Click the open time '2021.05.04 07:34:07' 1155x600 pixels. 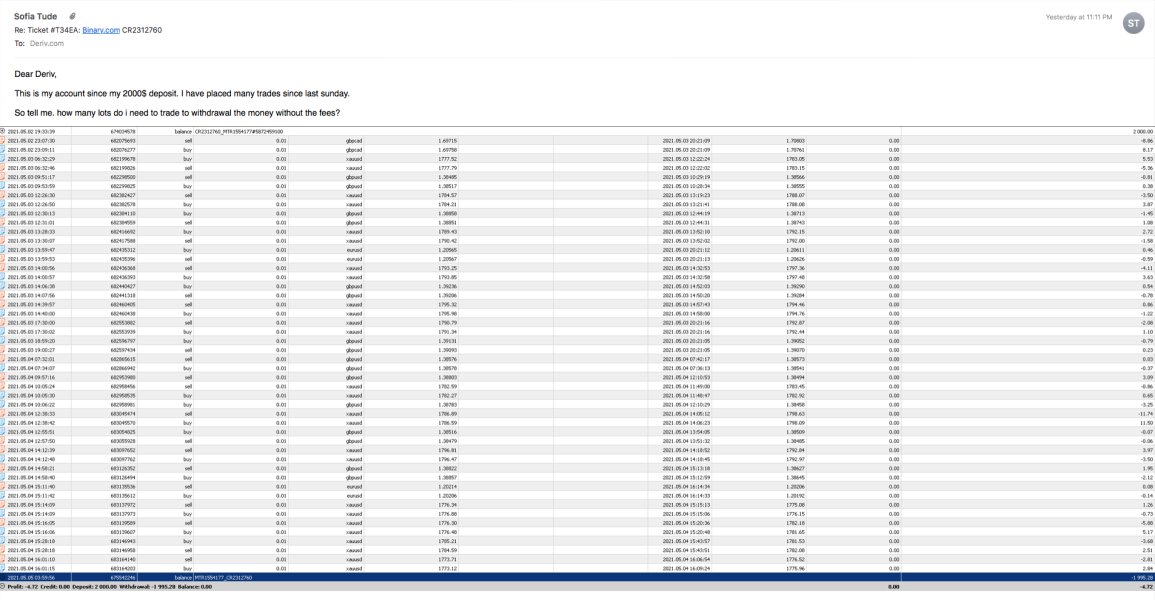pos(31,368)
